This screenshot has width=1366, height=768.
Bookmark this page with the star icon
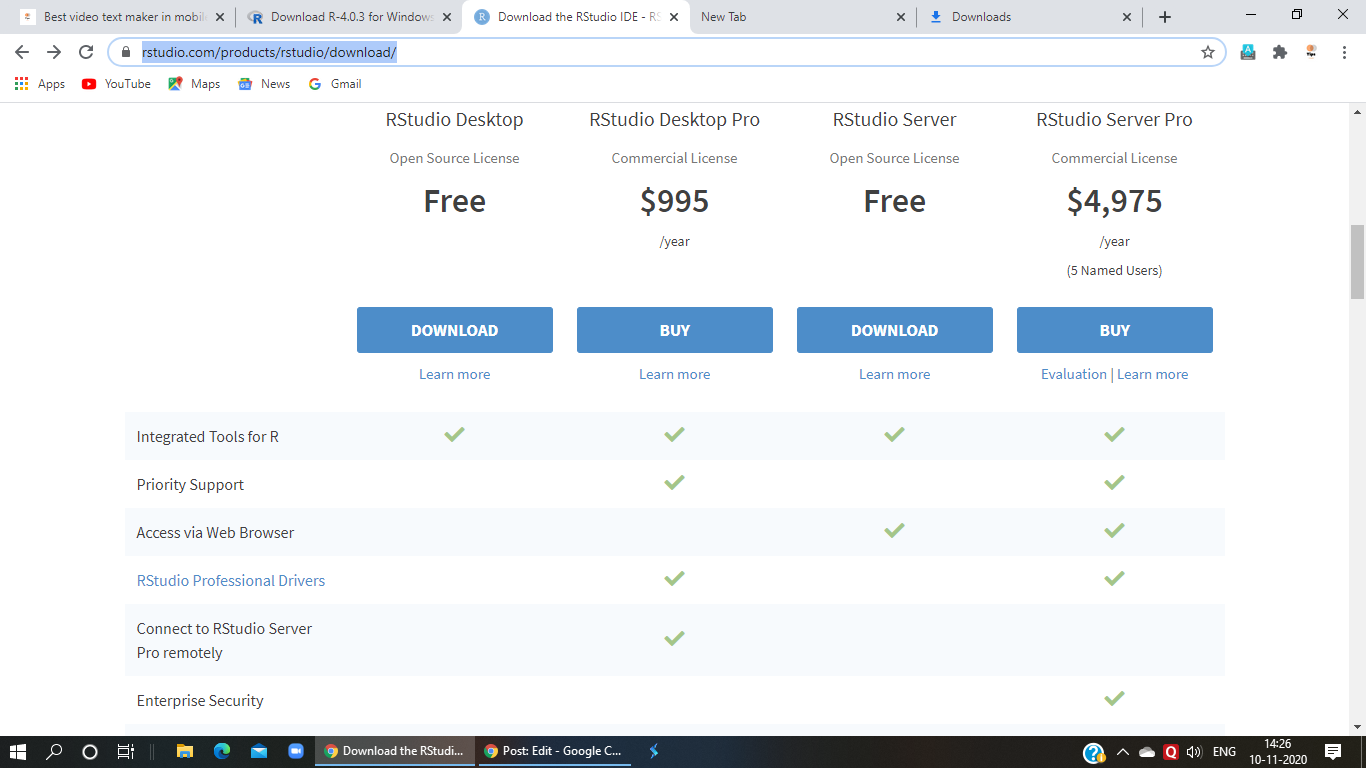pos(1208,52)
